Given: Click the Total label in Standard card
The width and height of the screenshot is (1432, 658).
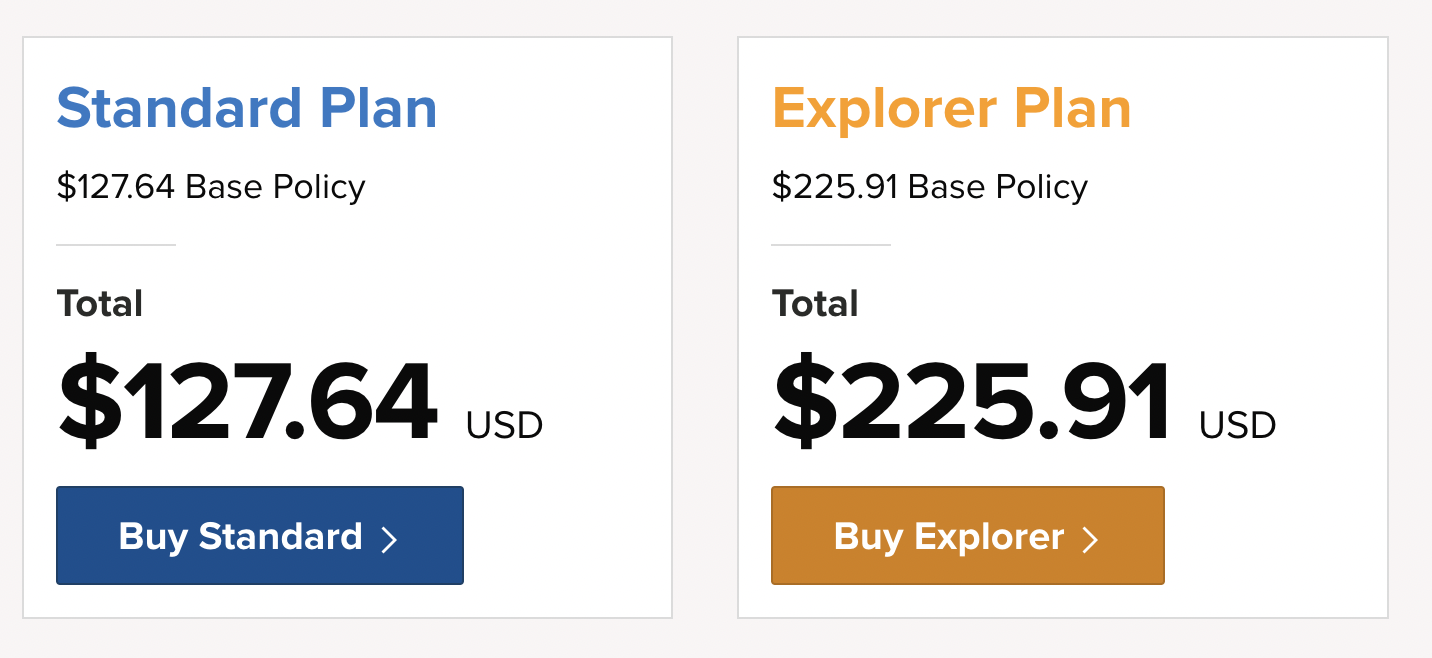Looking at the screenshot, I should click(100, 303).
